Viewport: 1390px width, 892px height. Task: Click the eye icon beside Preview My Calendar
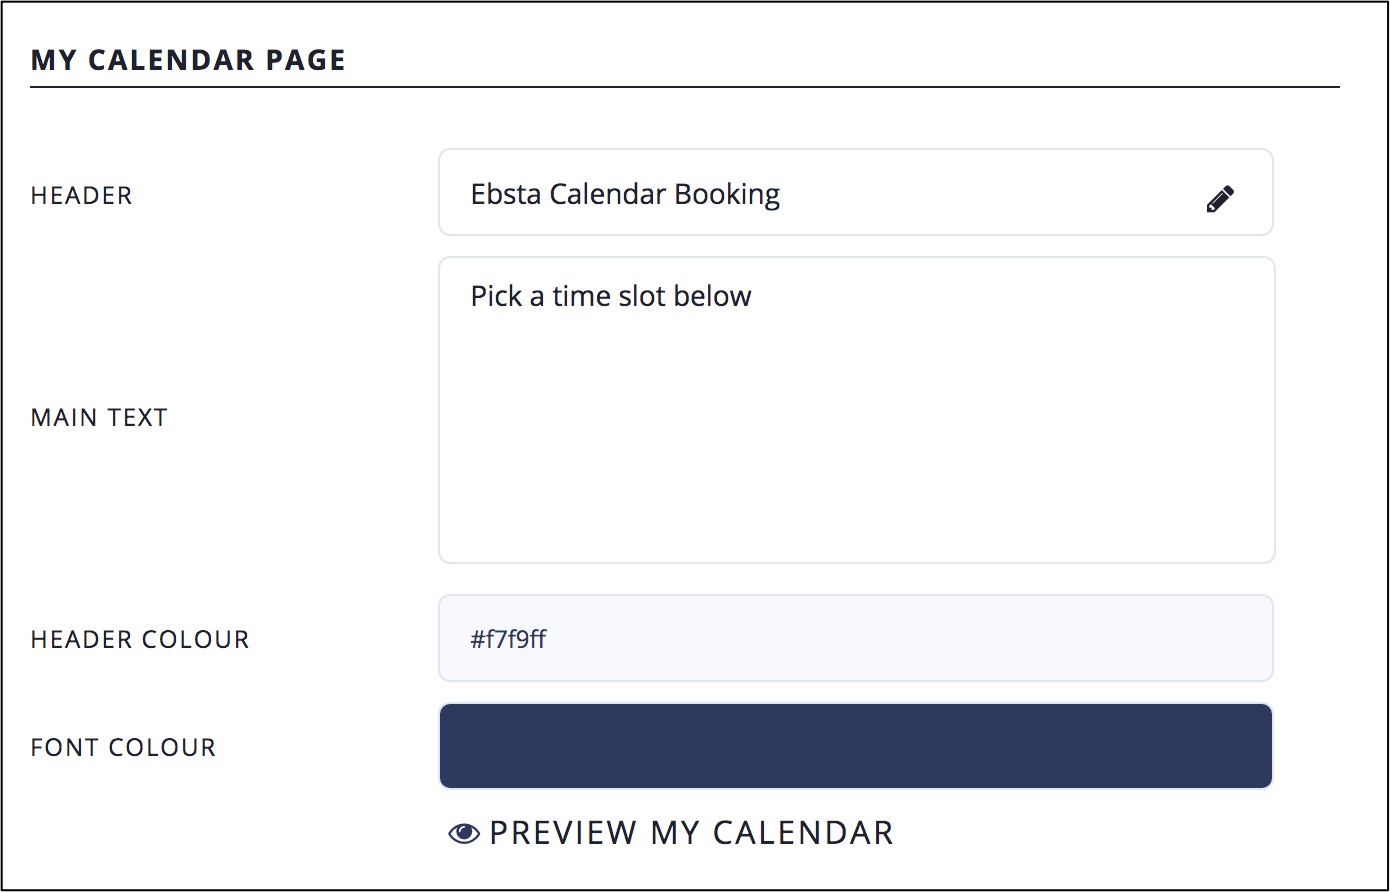coord(464,833)
